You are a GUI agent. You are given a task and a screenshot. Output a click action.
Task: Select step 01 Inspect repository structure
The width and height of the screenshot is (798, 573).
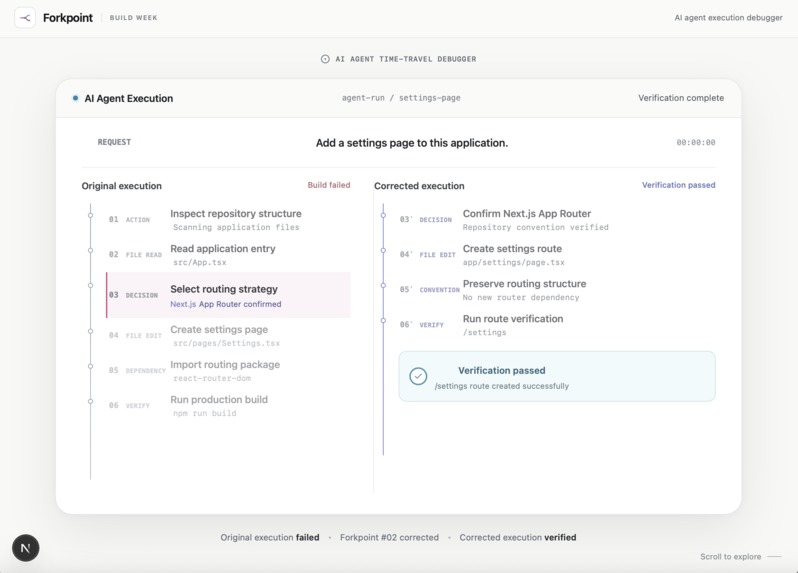pos(228,220)
